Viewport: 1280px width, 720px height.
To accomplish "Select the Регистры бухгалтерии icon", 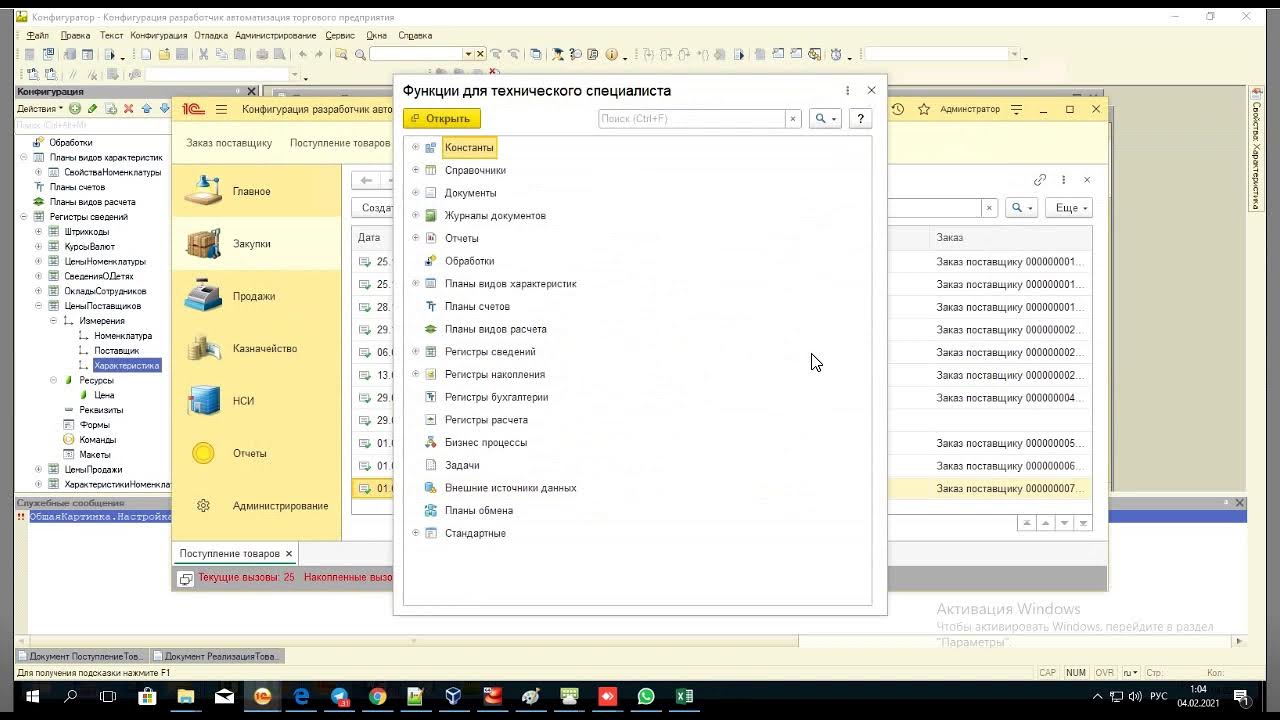I will point(431,397).
